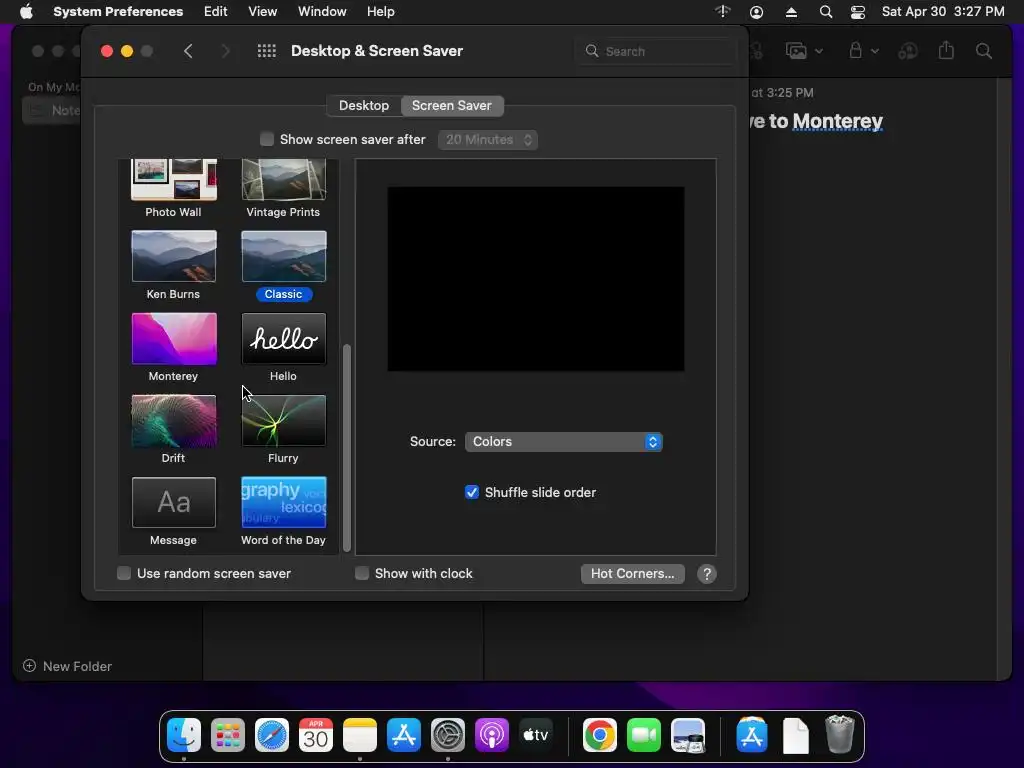Screen dimensions: 1024x768
Task: Open the Window menu
Action: click(x=322, y=12)
